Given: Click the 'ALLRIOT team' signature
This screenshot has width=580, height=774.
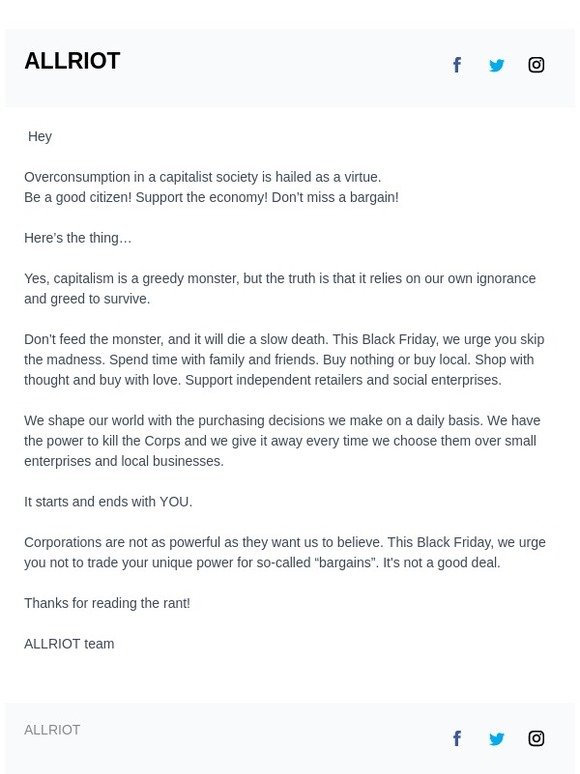Looking at the screenshot, I should [69, 644].
